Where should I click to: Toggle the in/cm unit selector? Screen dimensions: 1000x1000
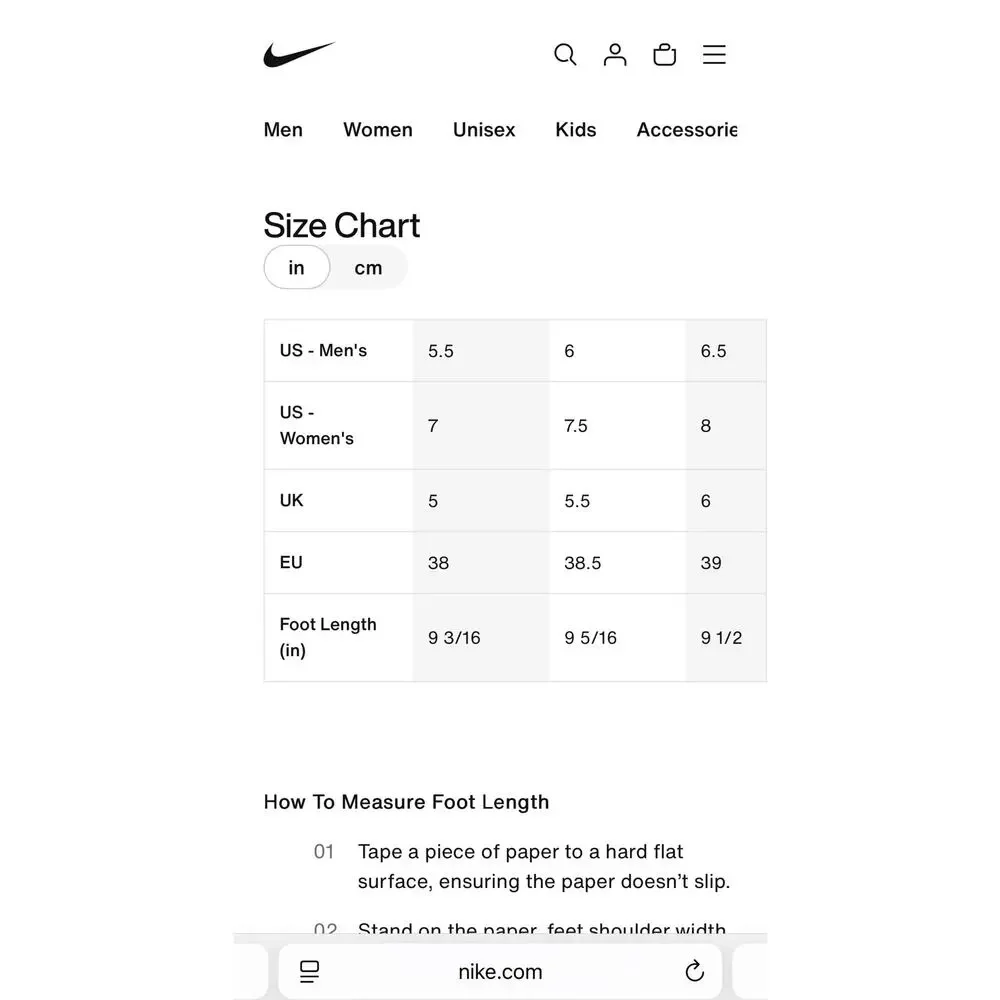tap(335, 267)
